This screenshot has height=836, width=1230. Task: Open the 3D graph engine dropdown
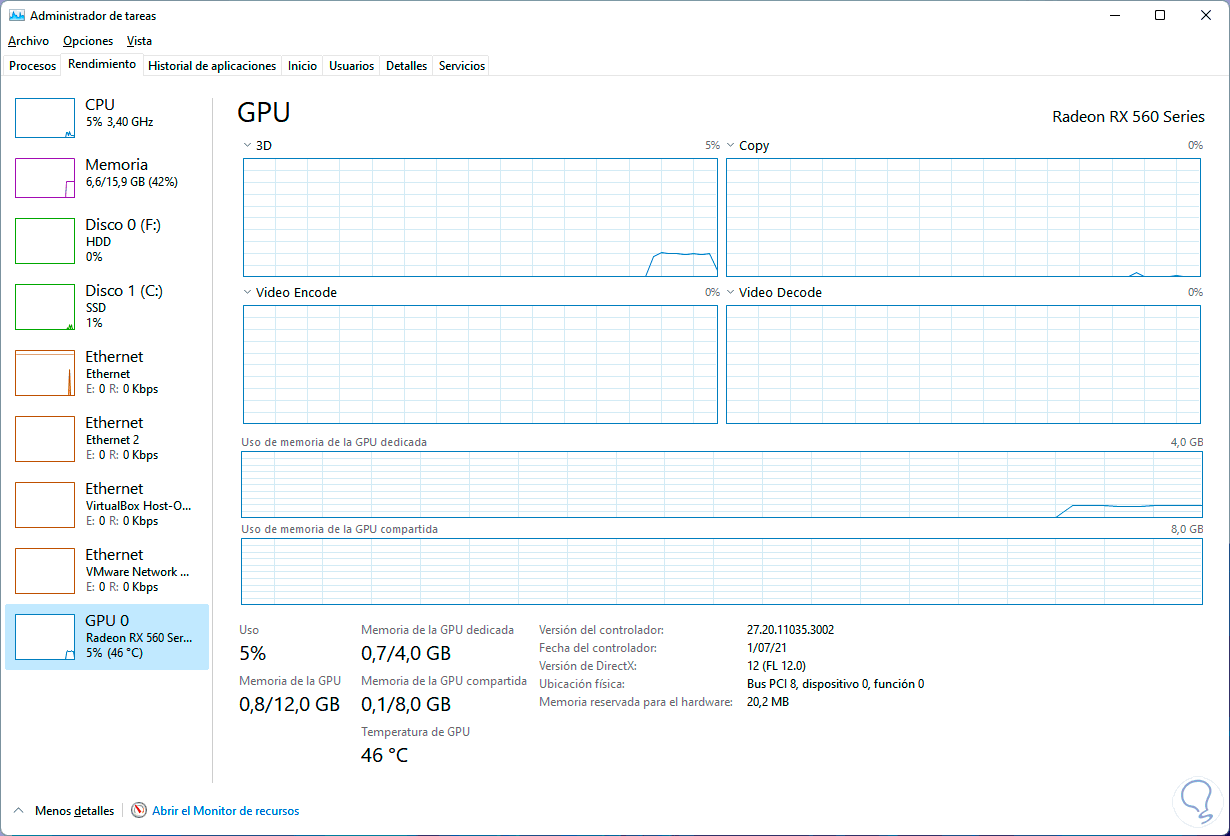[x=248, y=146]
